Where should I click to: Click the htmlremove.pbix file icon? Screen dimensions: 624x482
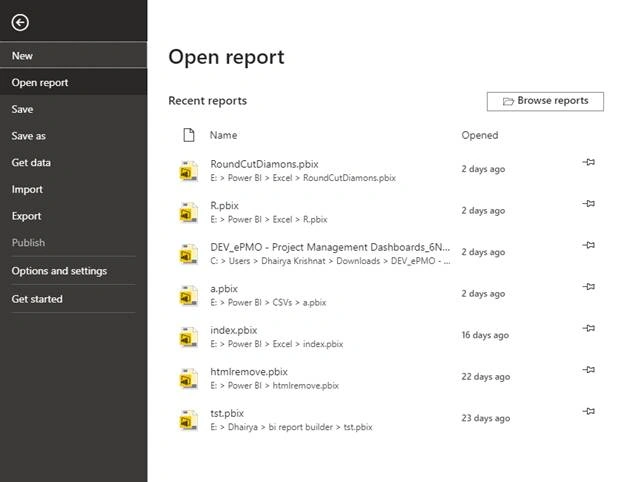[x=188, y=379]
